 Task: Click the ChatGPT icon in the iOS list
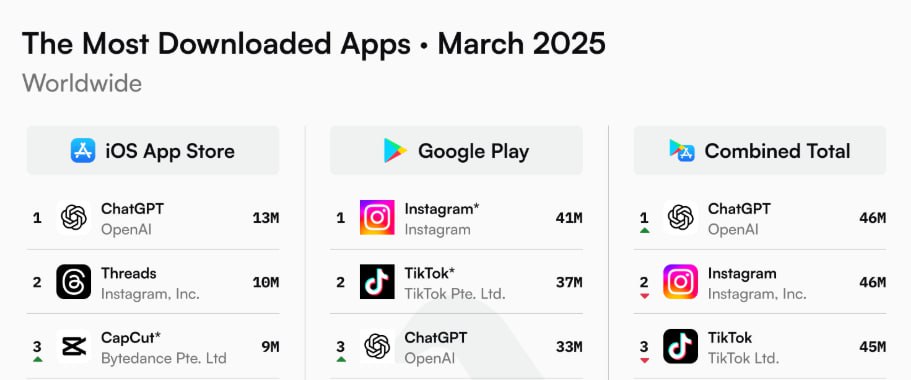[x=74, y=218]
